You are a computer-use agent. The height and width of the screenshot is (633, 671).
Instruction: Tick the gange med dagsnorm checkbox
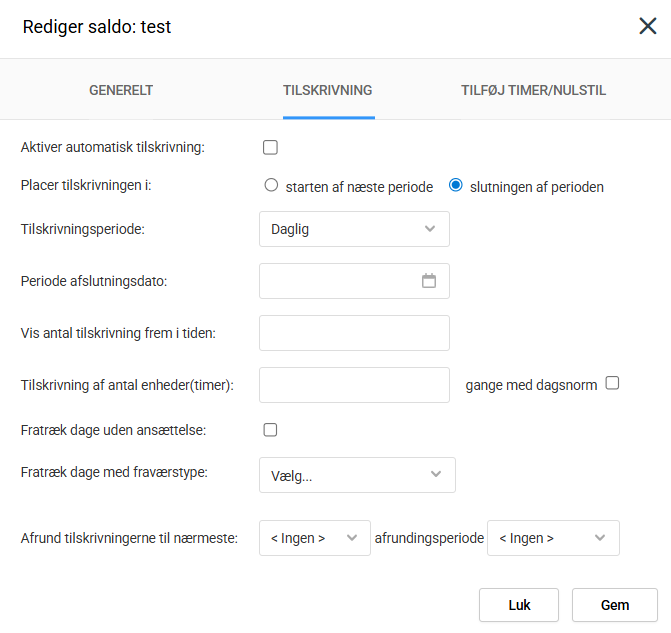[613, 383]
